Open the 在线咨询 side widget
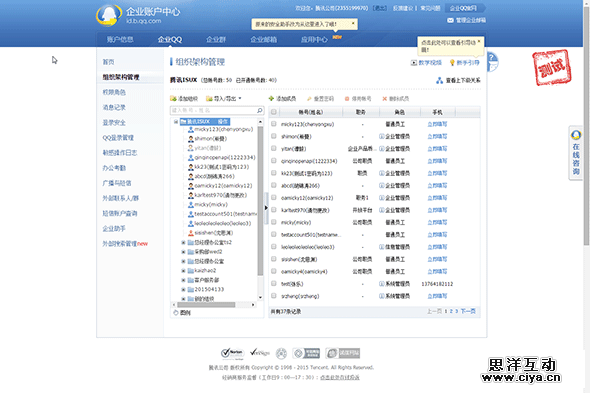This screenshot has width=590, height=393. tap(576, 153)
